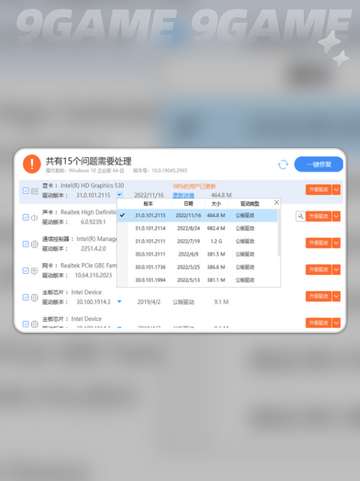Click the orange upgrade button for the Realtek sound card
Image resolution: width=360 pixels, height=481 pixels.
318,216
